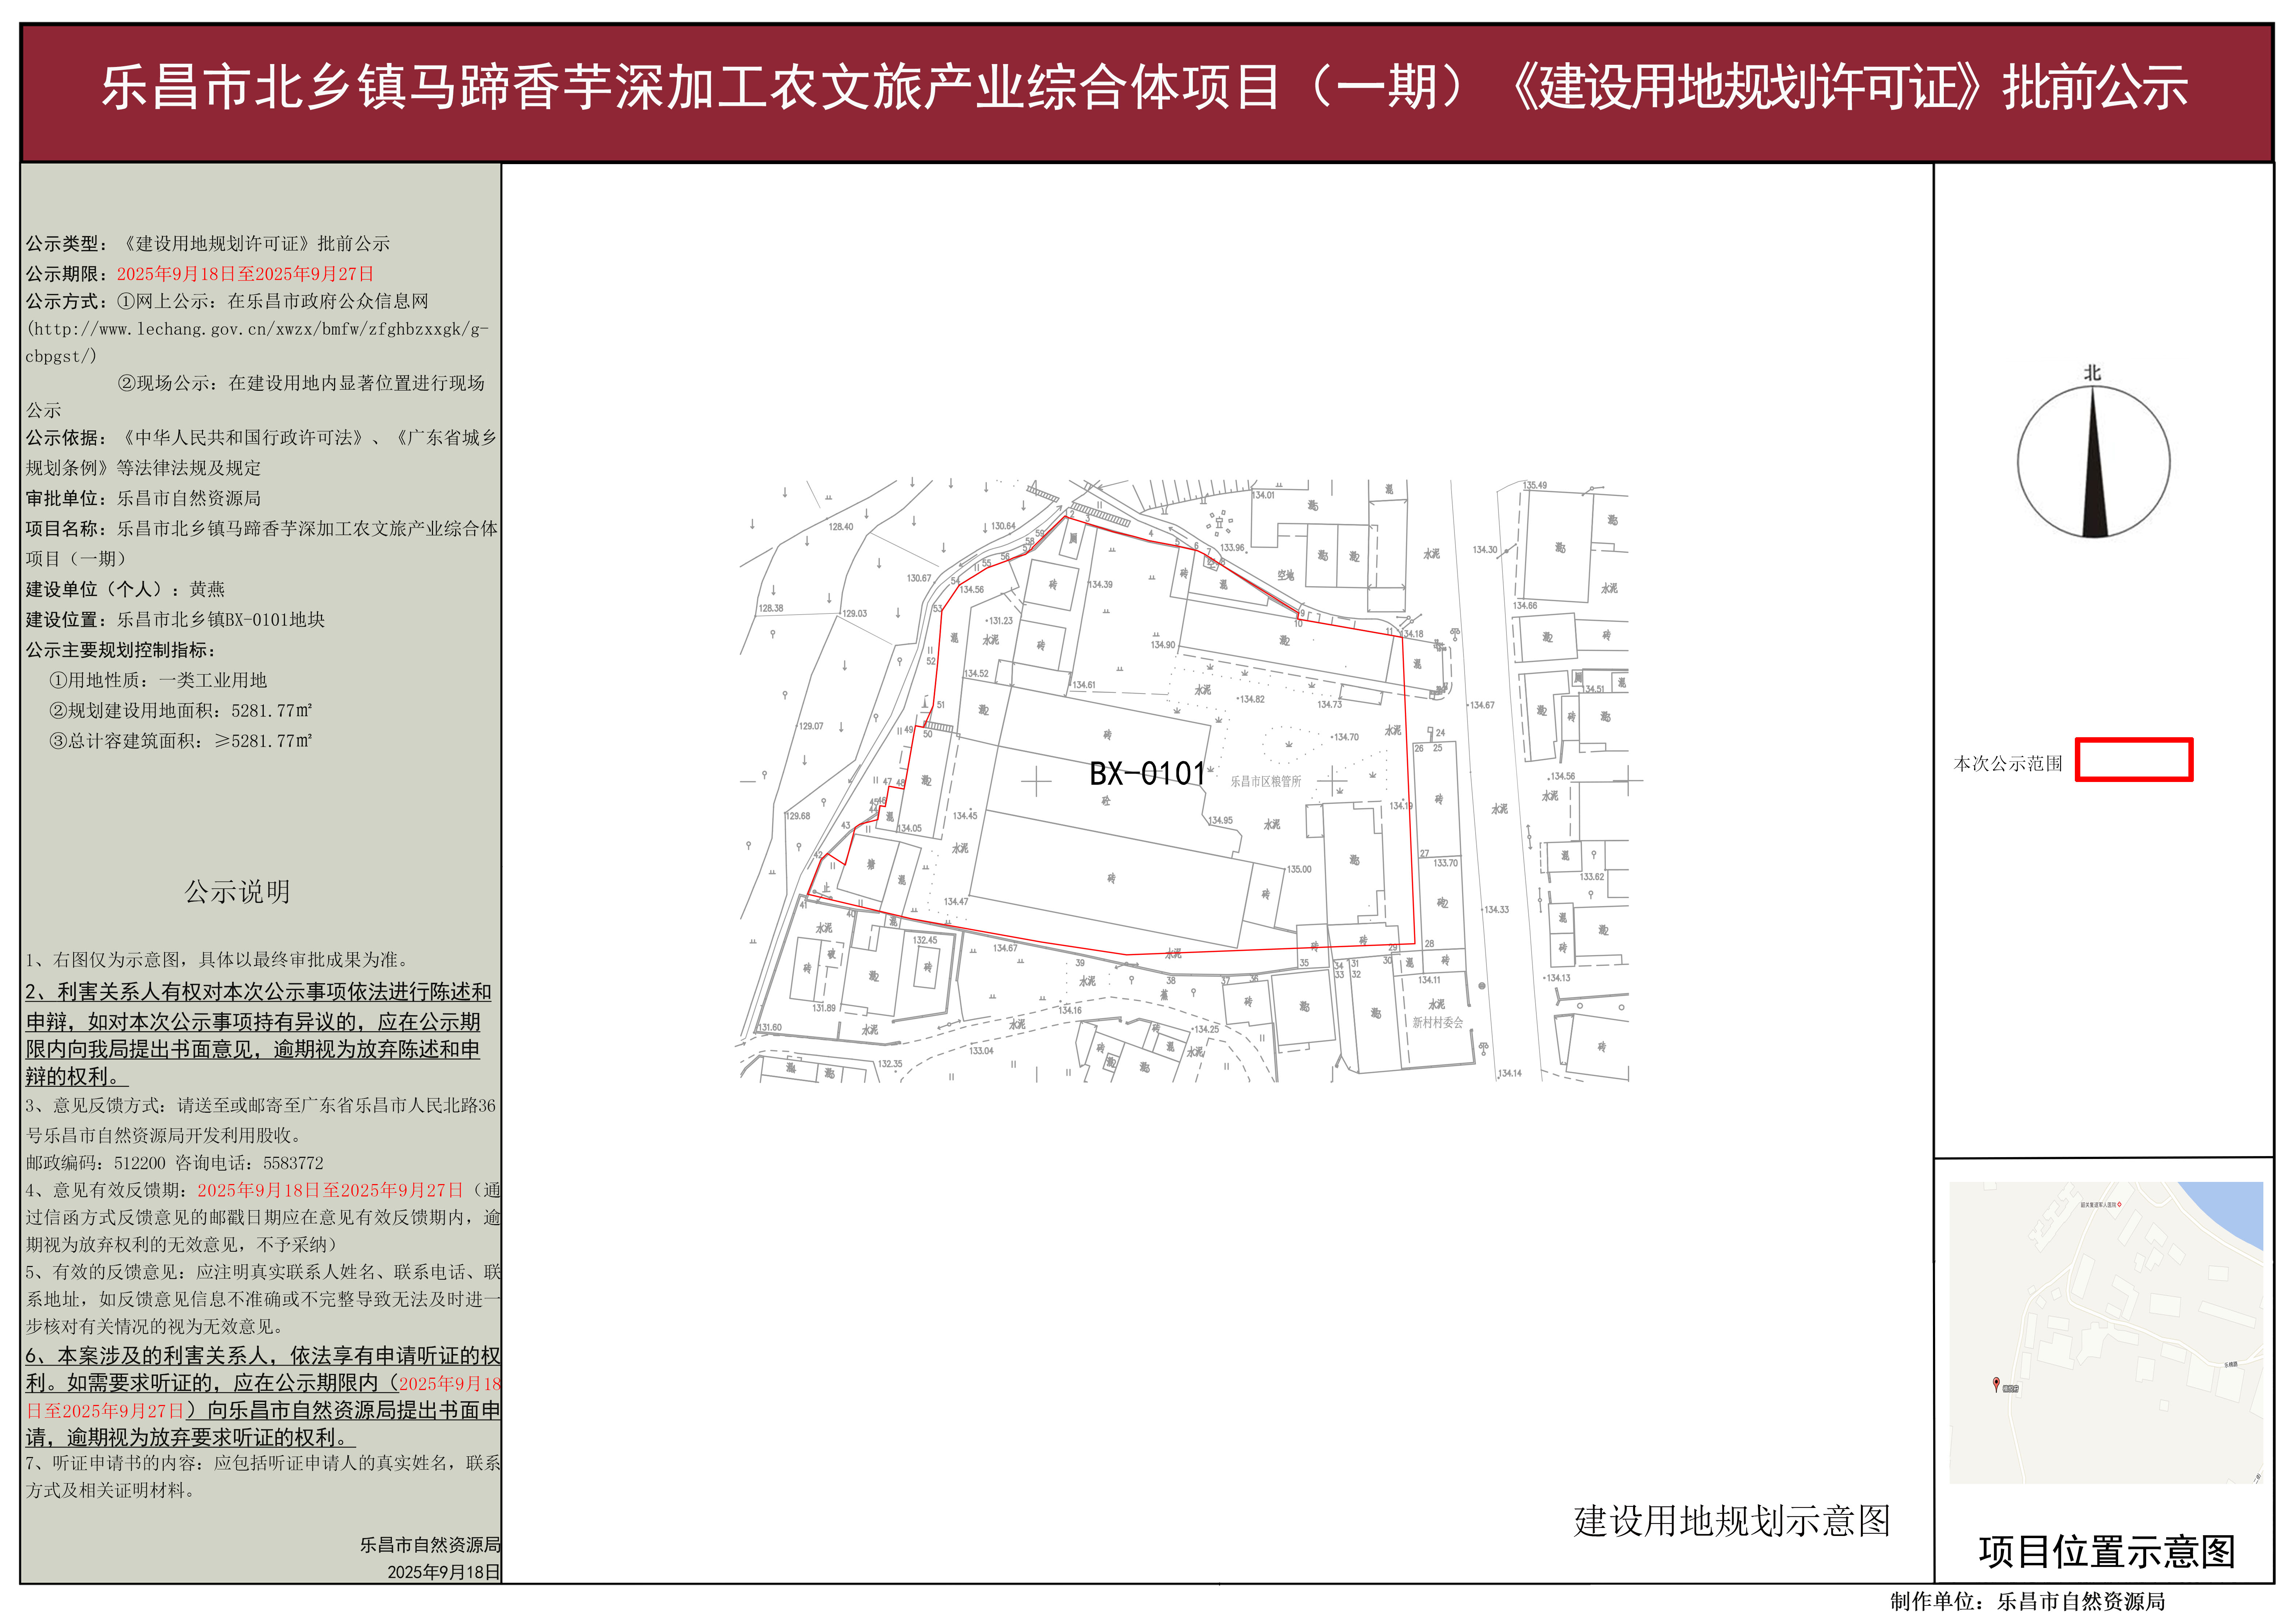The image size is (2295, 1624).
Task: Click the government website URL link
Action: (x=257, y=329)
